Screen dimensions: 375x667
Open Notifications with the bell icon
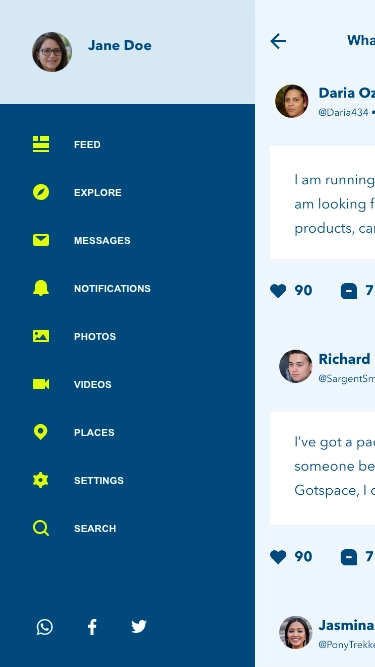coord(41,288)
